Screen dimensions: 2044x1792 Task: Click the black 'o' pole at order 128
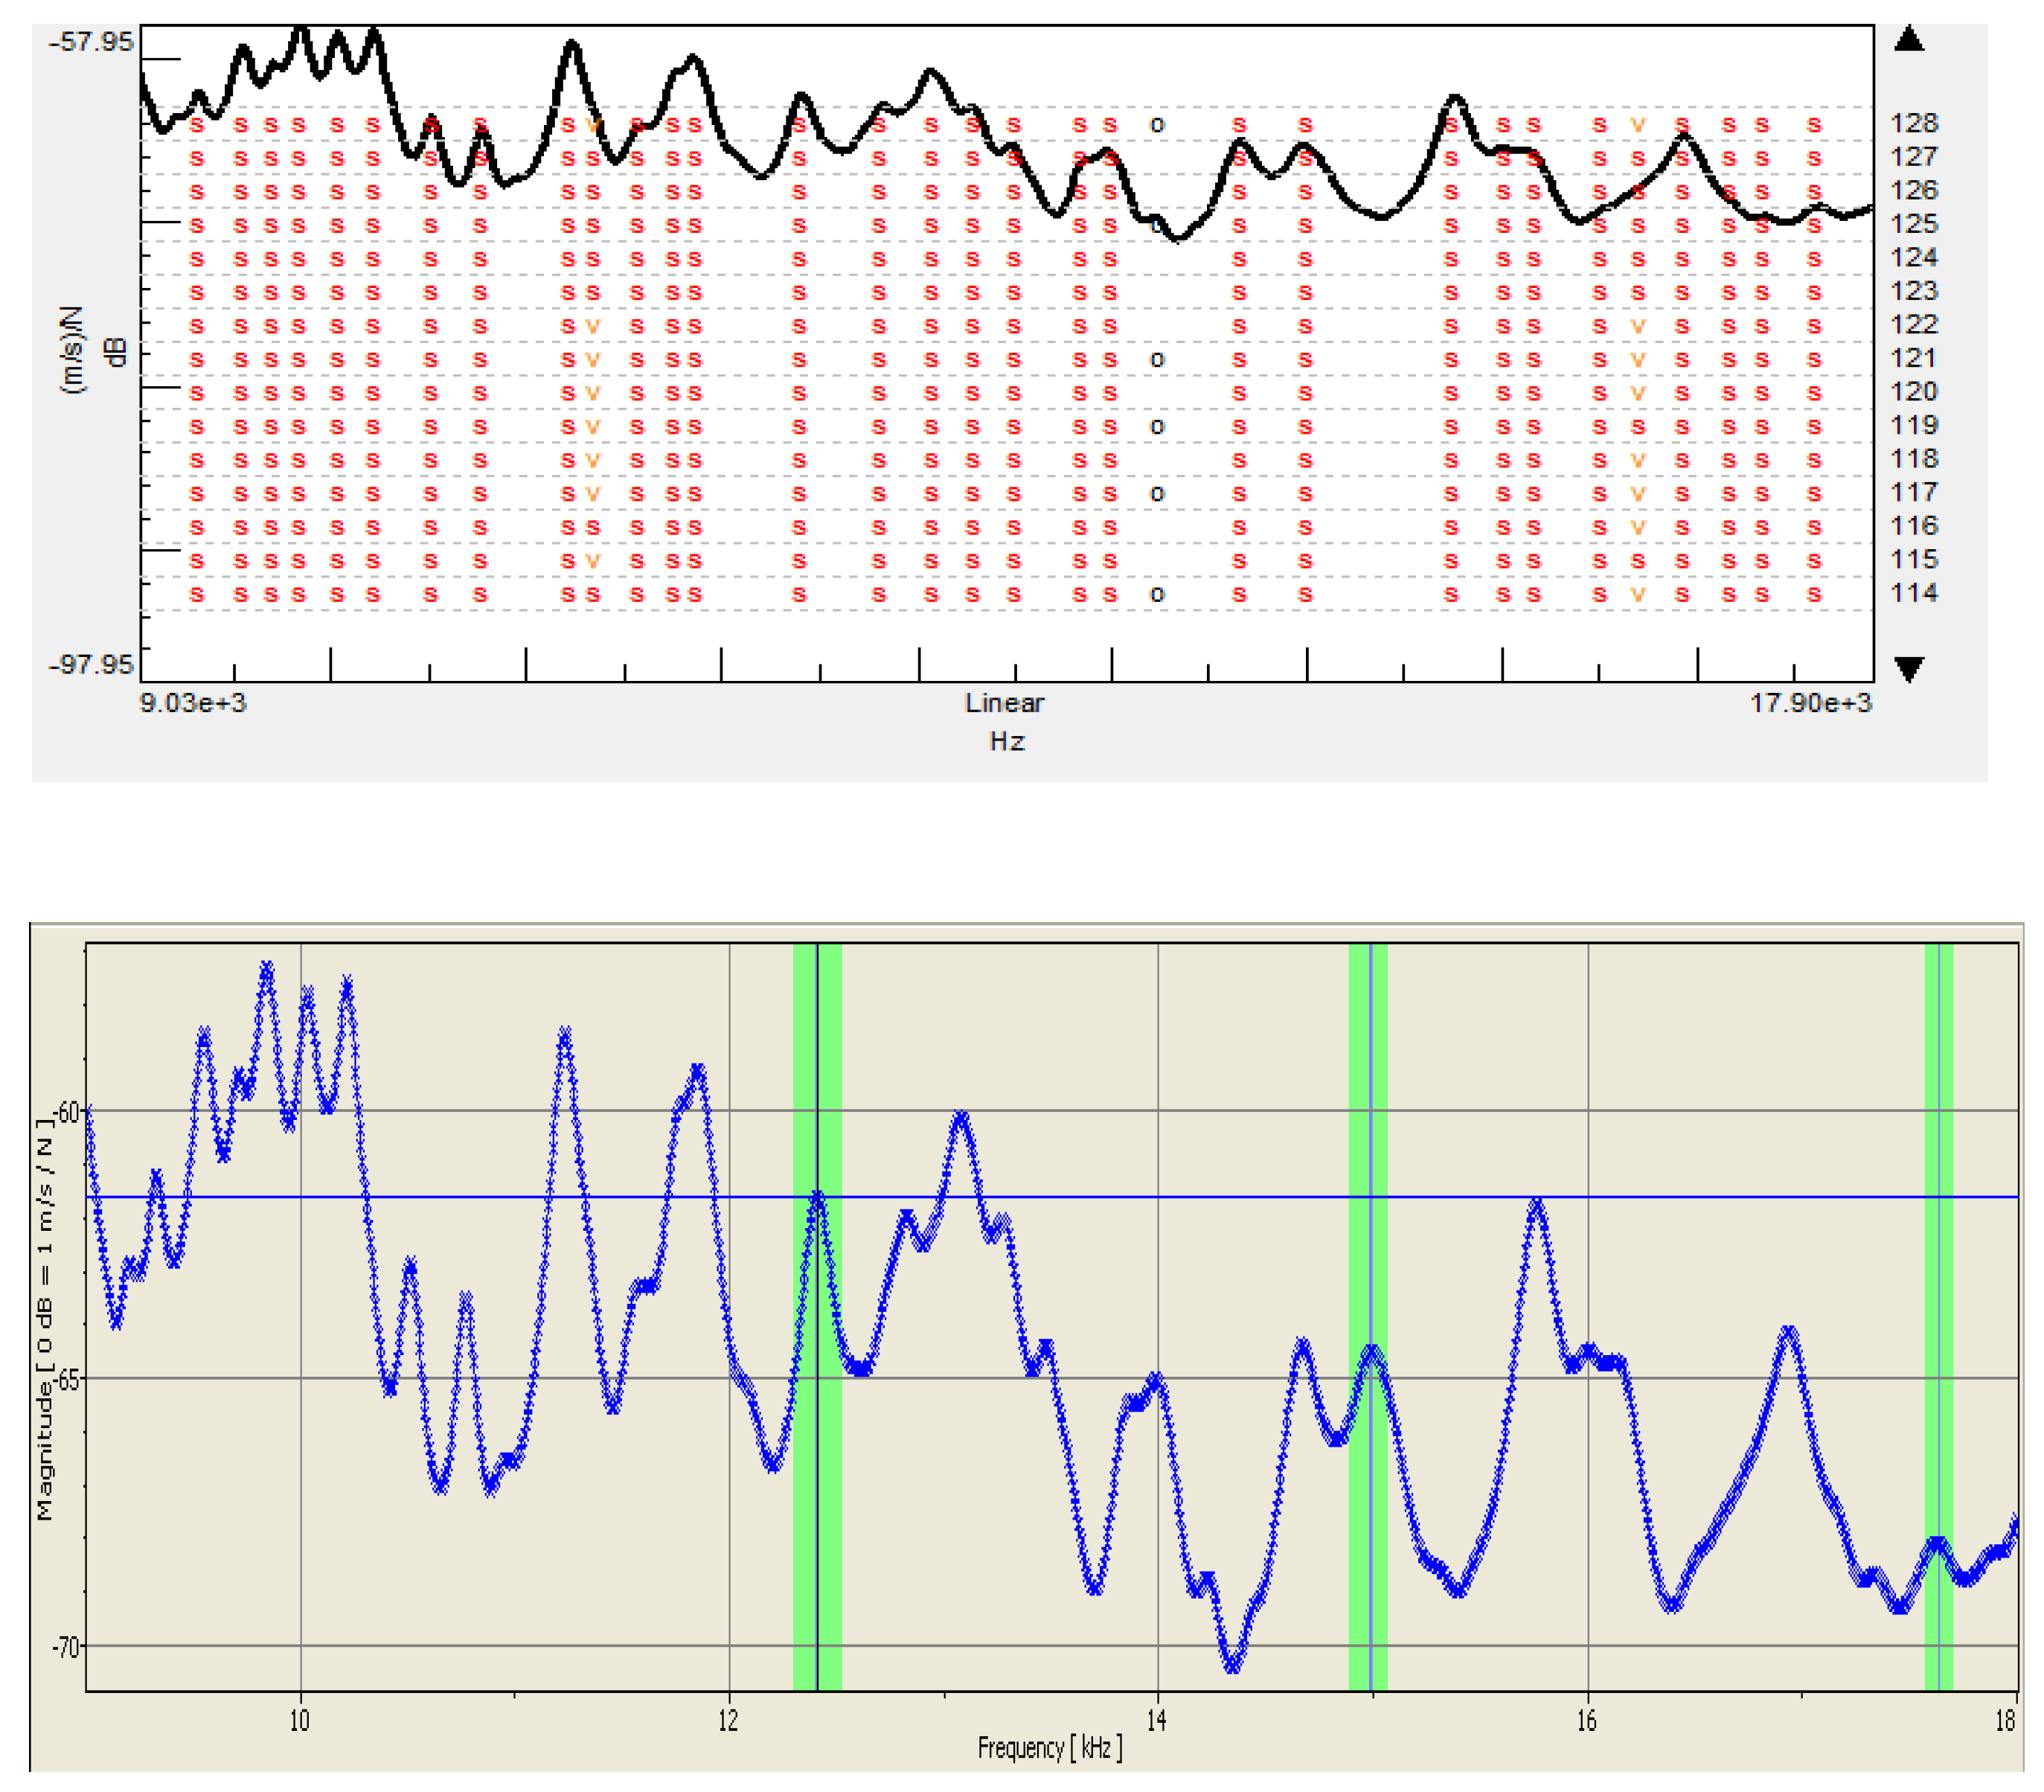tap(1157, 125)
